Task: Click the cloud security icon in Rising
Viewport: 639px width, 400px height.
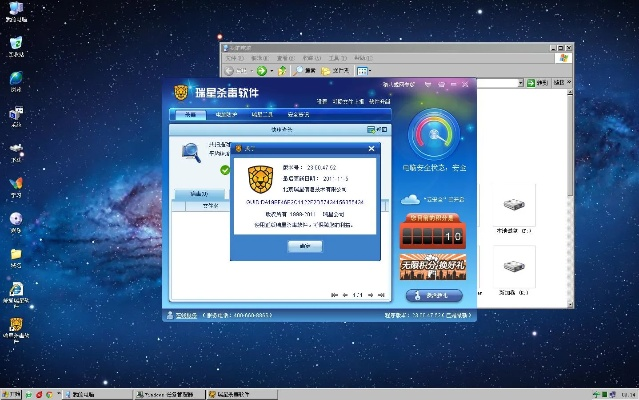Action: 410,200
